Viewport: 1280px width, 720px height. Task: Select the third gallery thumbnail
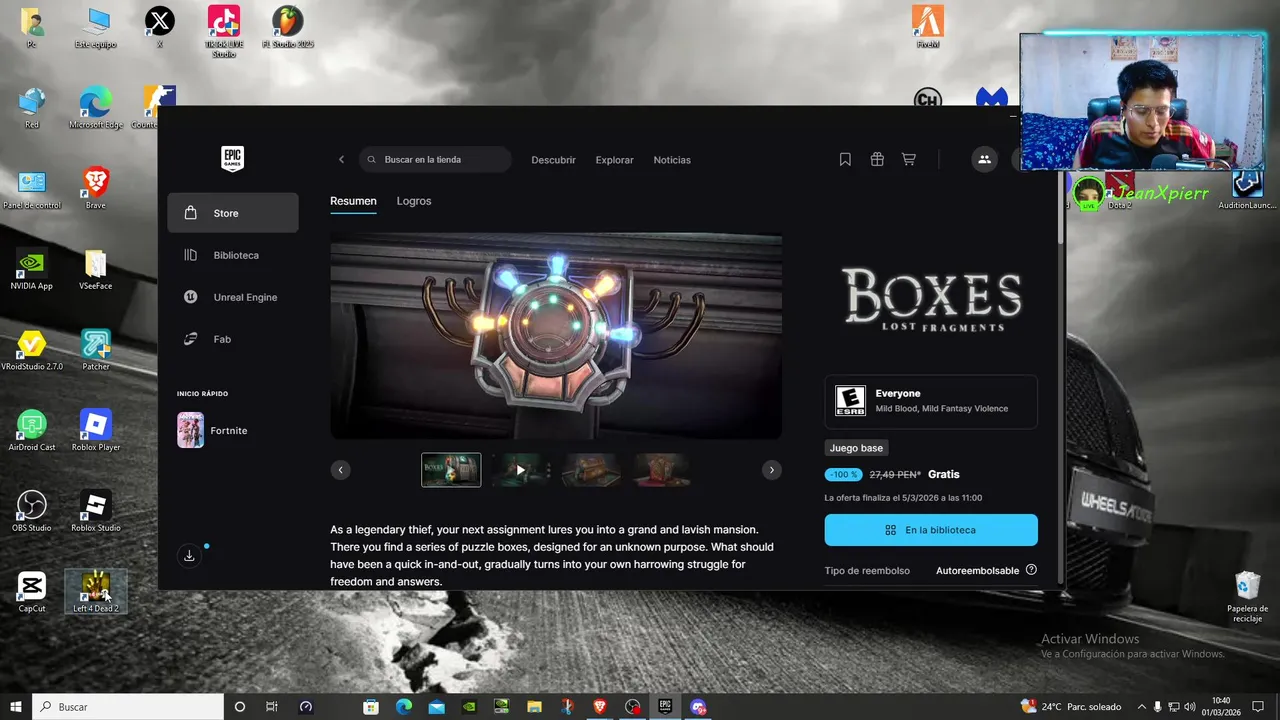(x=590, y=470)
